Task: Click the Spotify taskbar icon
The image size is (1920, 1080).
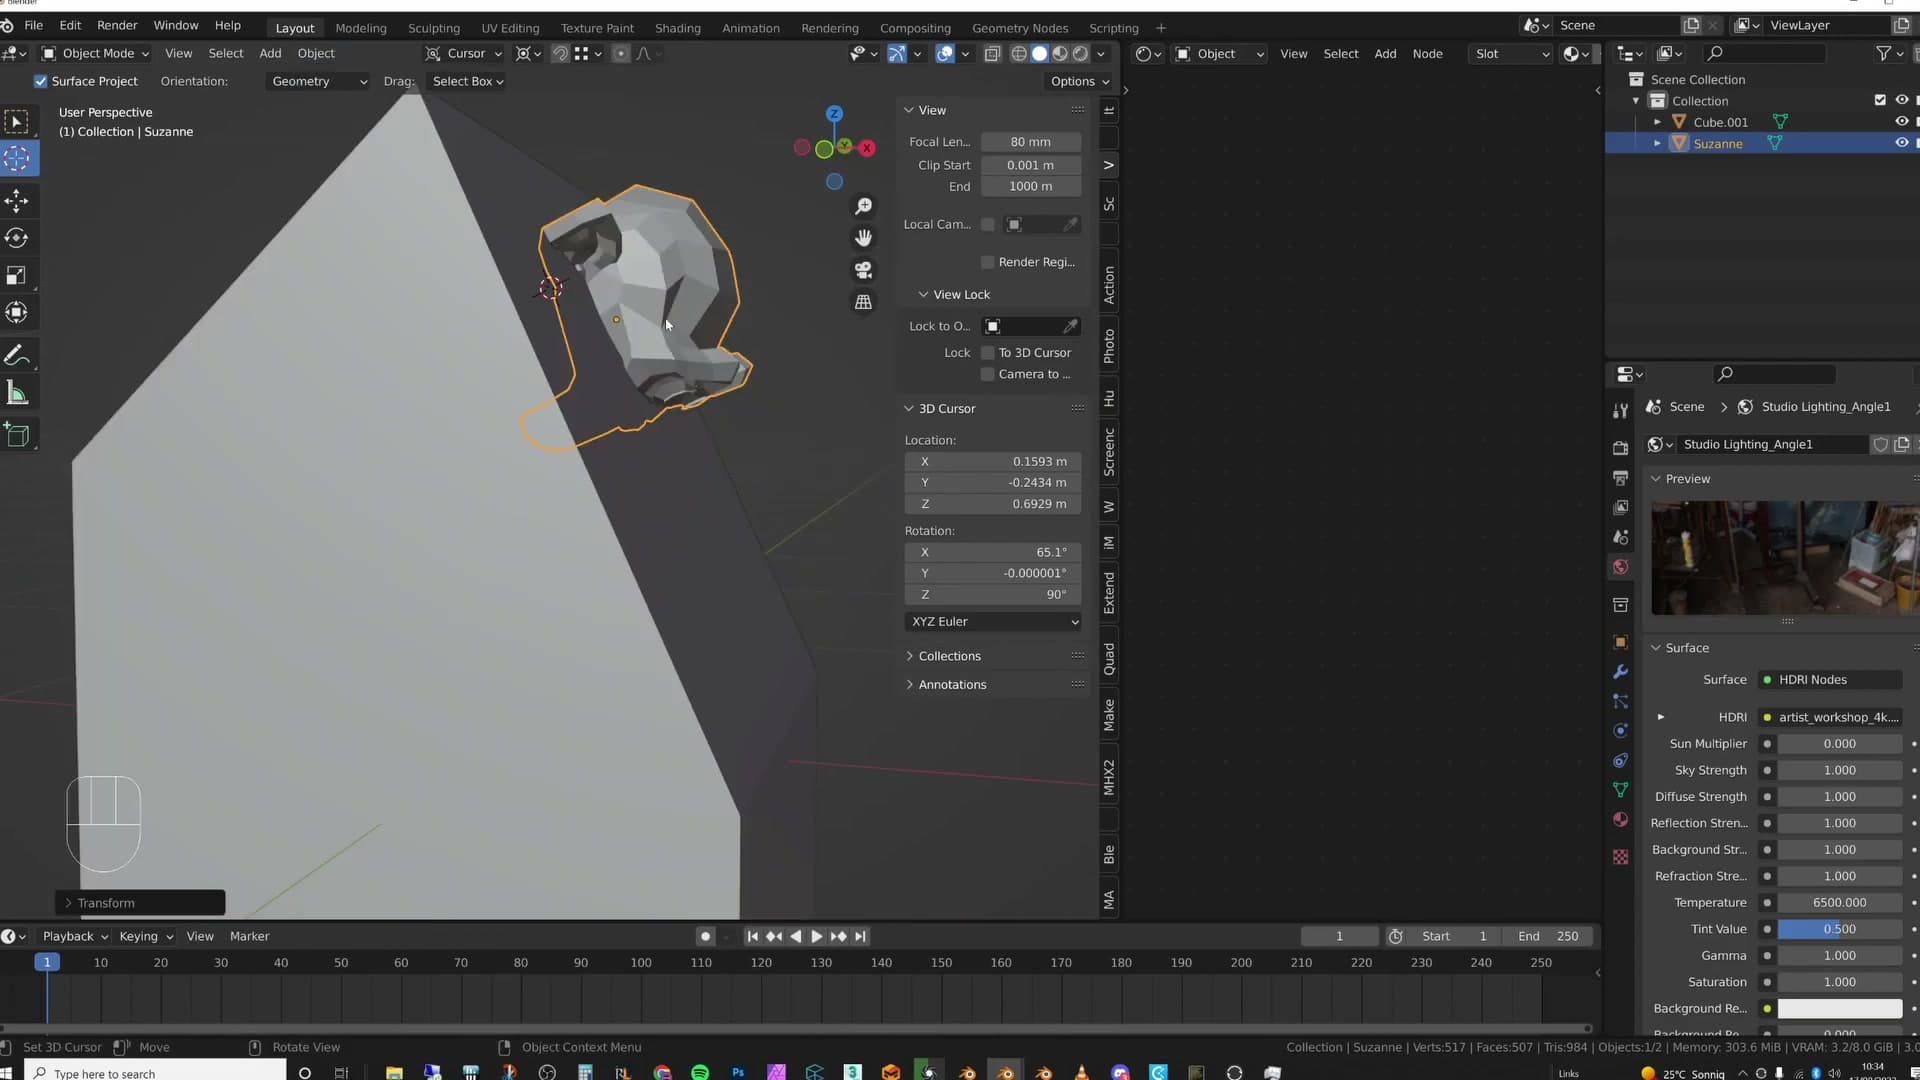Action: point(700,1072)
